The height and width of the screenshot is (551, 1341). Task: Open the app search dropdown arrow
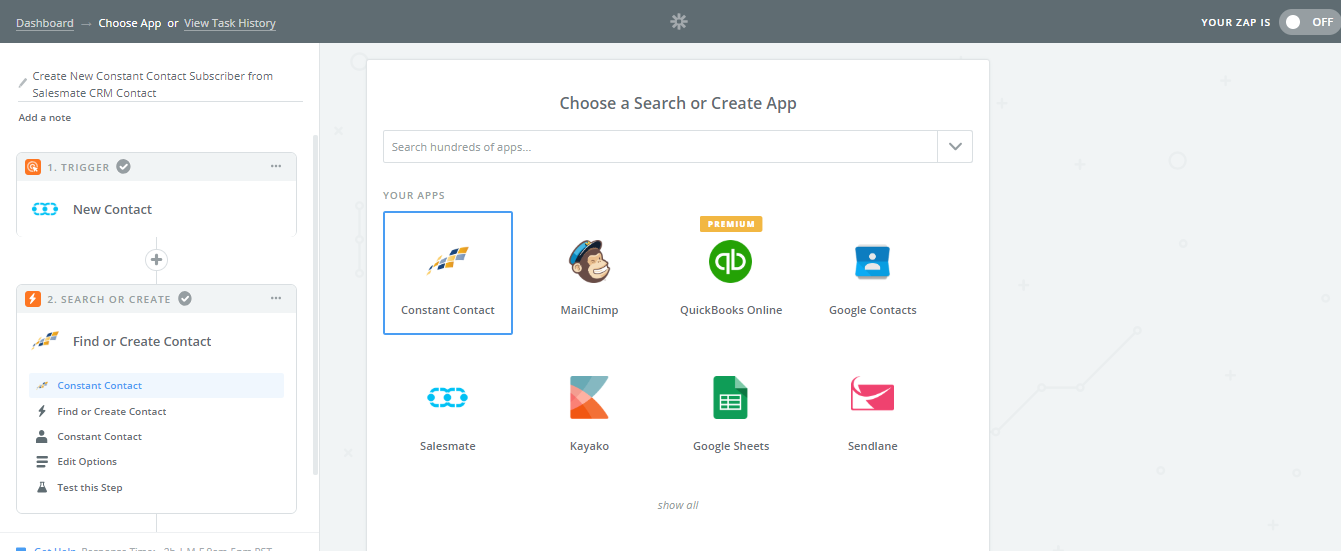tap(955, 147)
